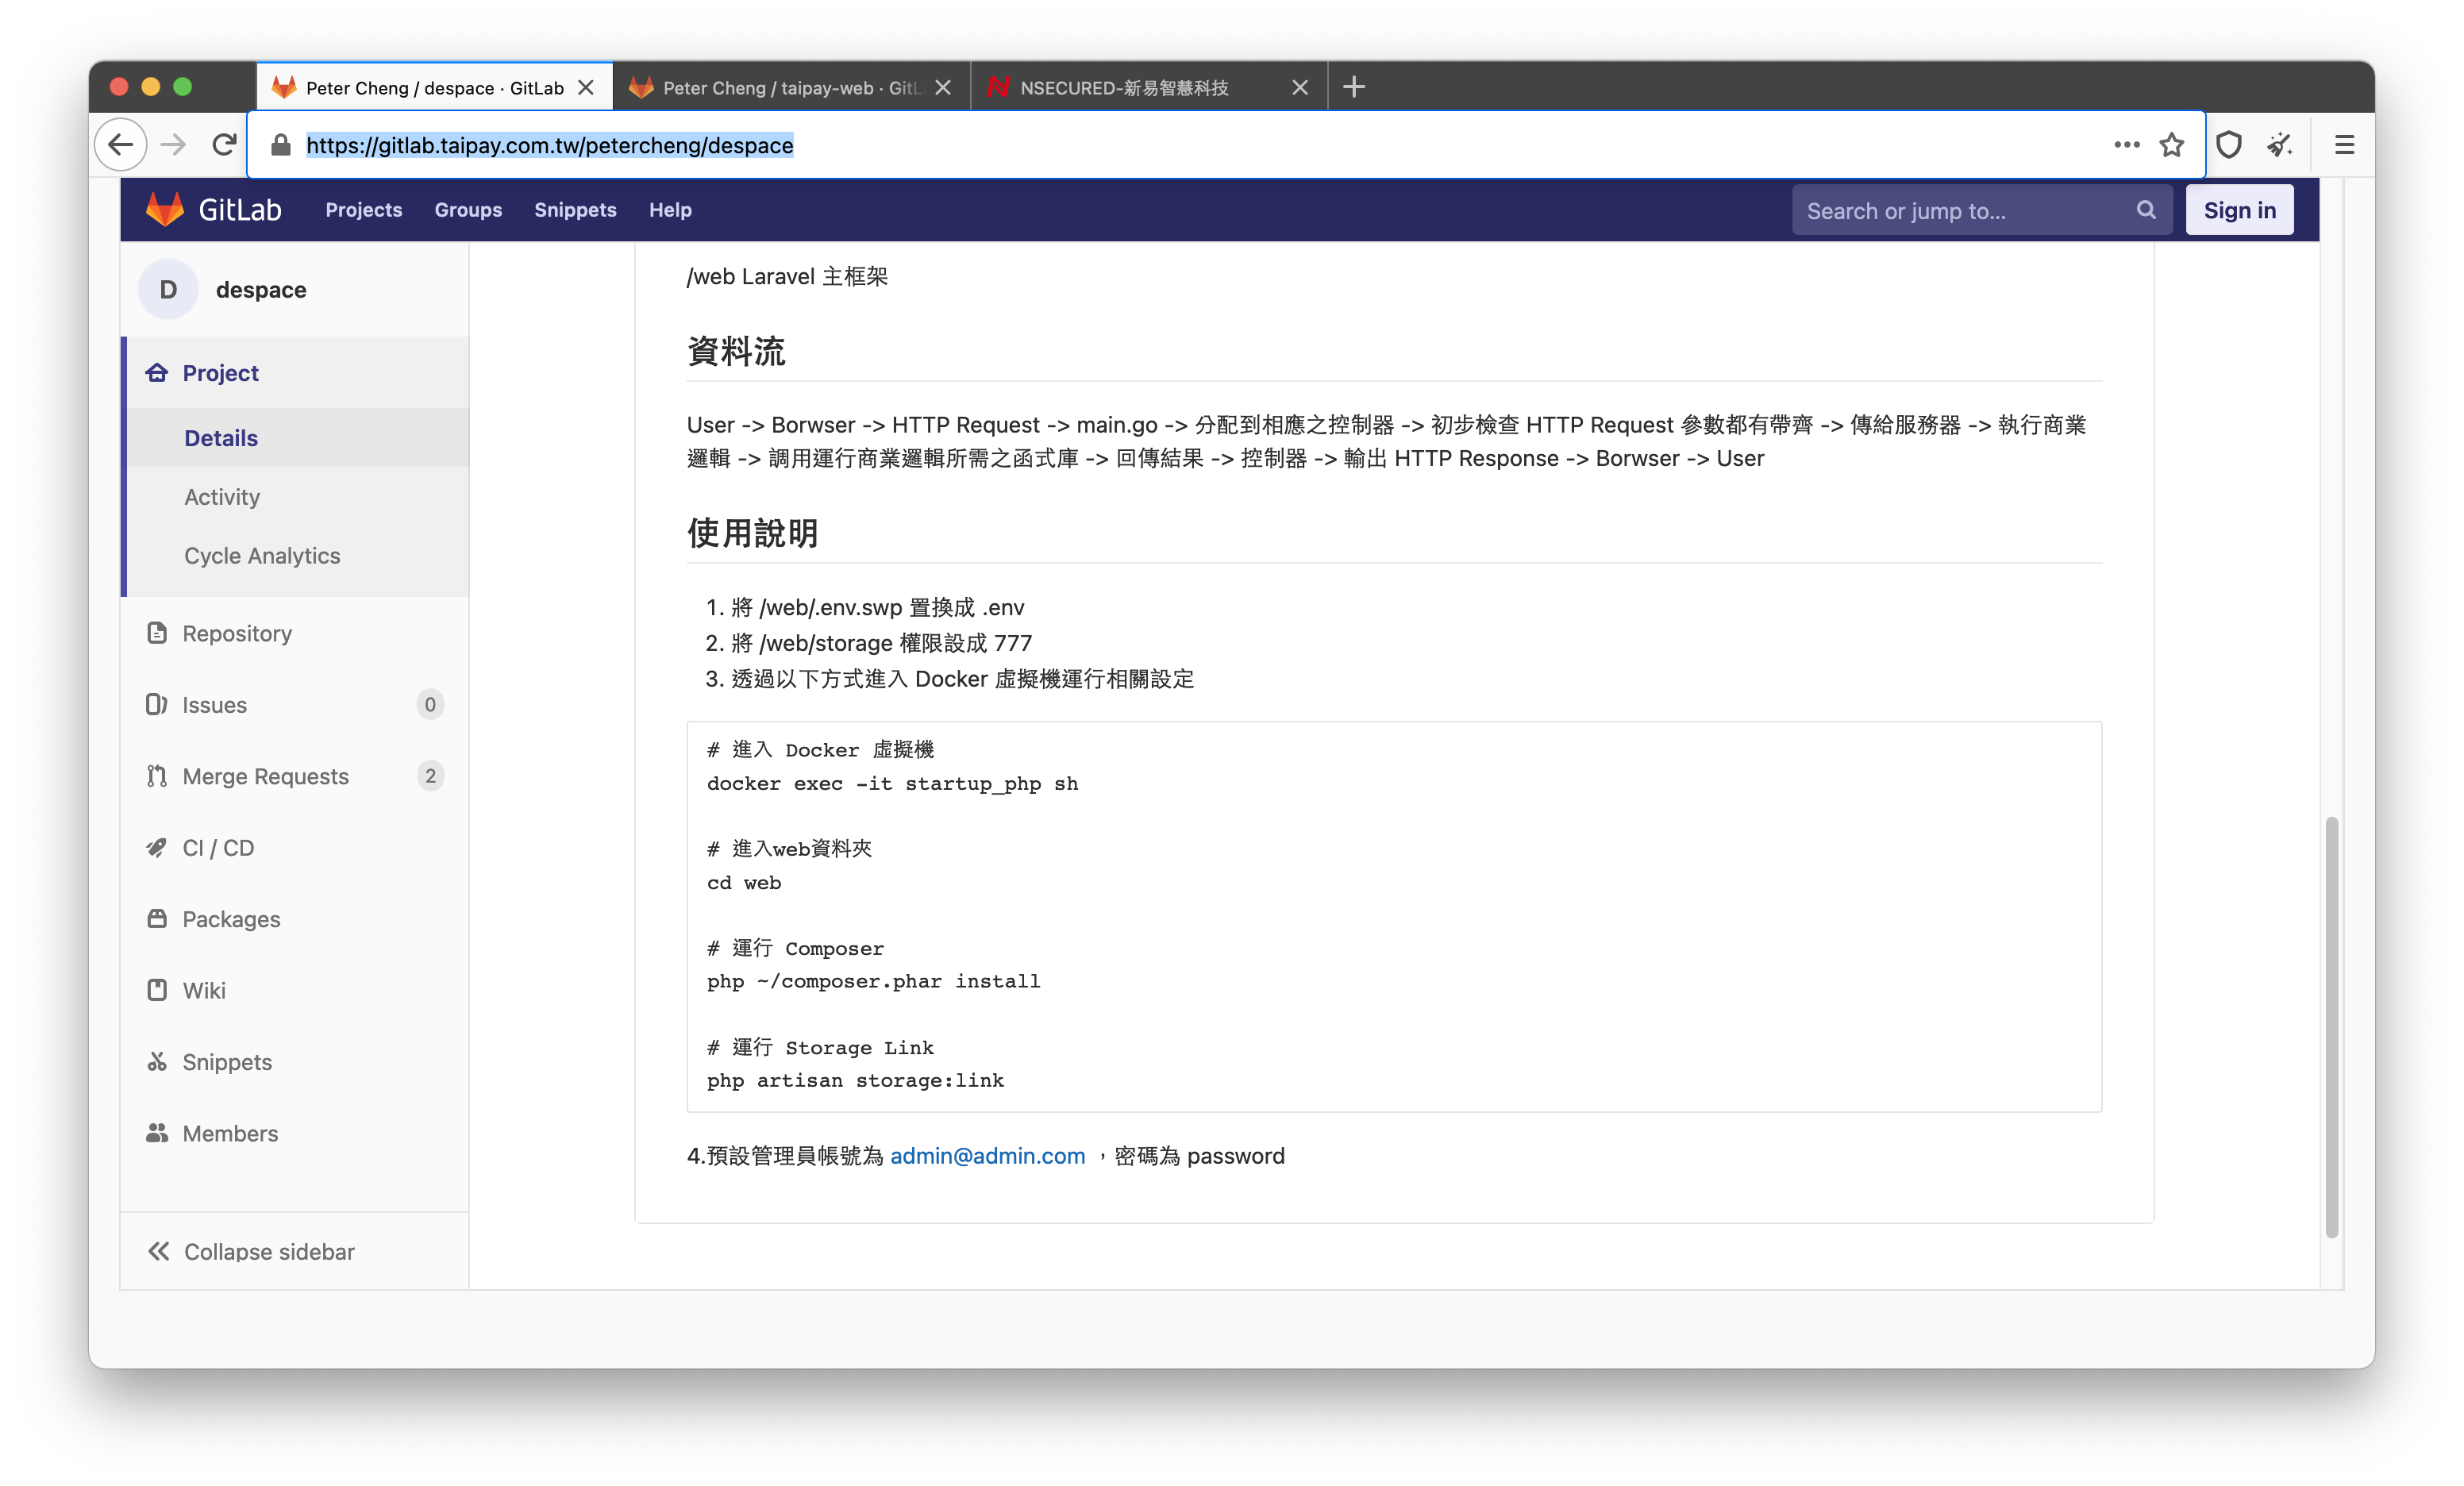
Task: Focus the Search or jump to field
Action: click(1981, 210)
